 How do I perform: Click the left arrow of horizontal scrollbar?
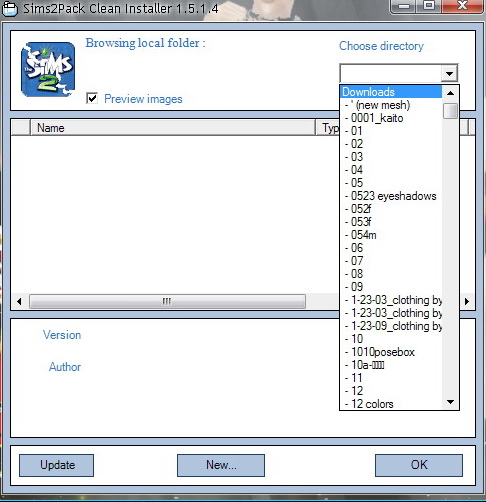pyautogui.click(x=19, y=301)
